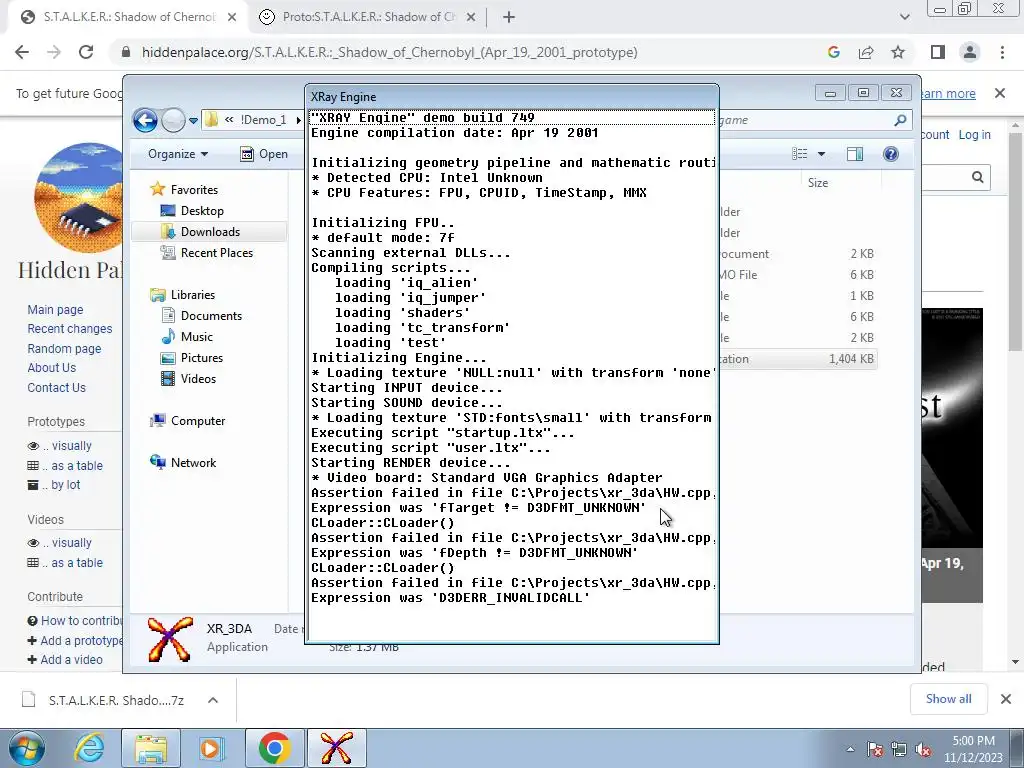1024x768 pixels.
Task: Open Chrome three-dot menu
Action: click(x=1002, y=52)
